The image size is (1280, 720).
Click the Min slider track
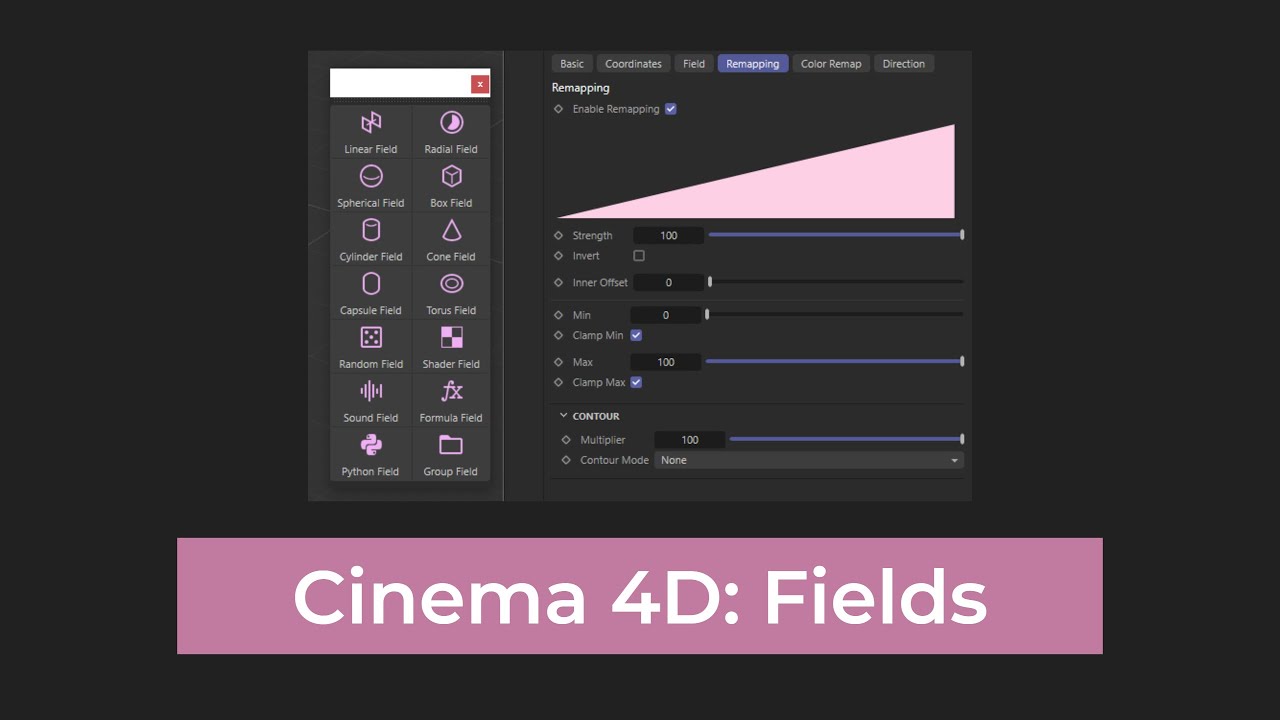point(834,314)
